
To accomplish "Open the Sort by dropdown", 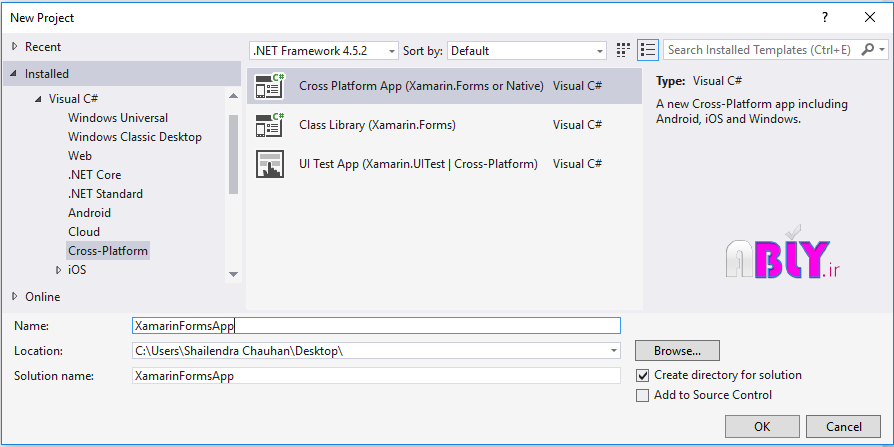I will pos(527,51).
